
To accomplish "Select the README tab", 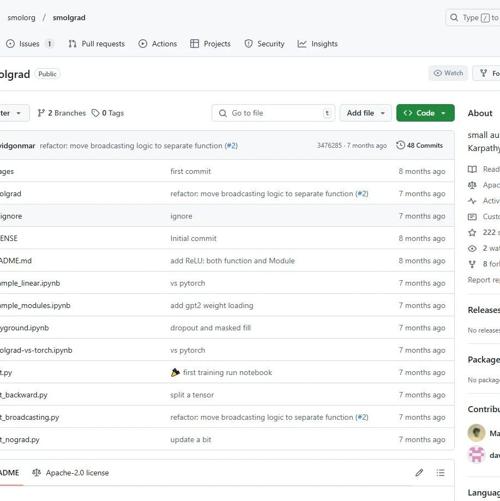I will coord(10,472).
